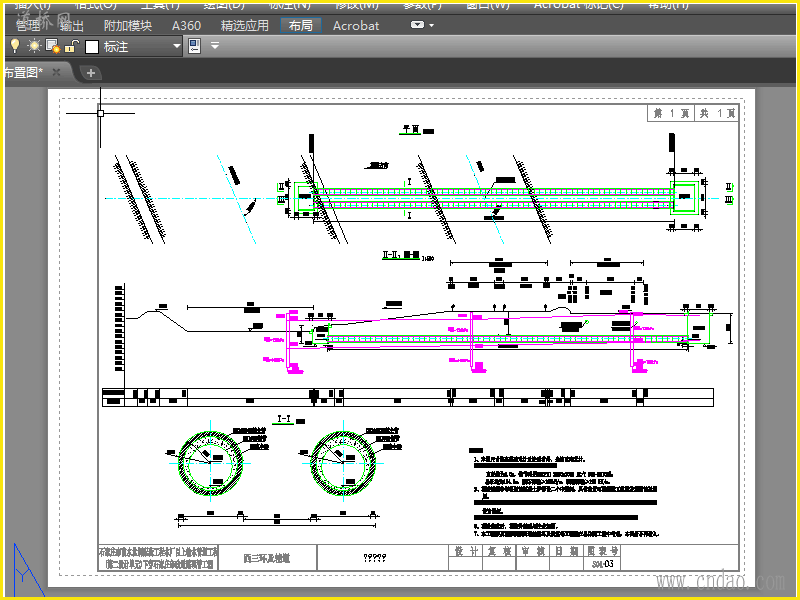Toggle the layer lock padlock icon
Image resolution: width=800 pixels, height=600 pixels.
pyautogui.click(x=71, y=46)
